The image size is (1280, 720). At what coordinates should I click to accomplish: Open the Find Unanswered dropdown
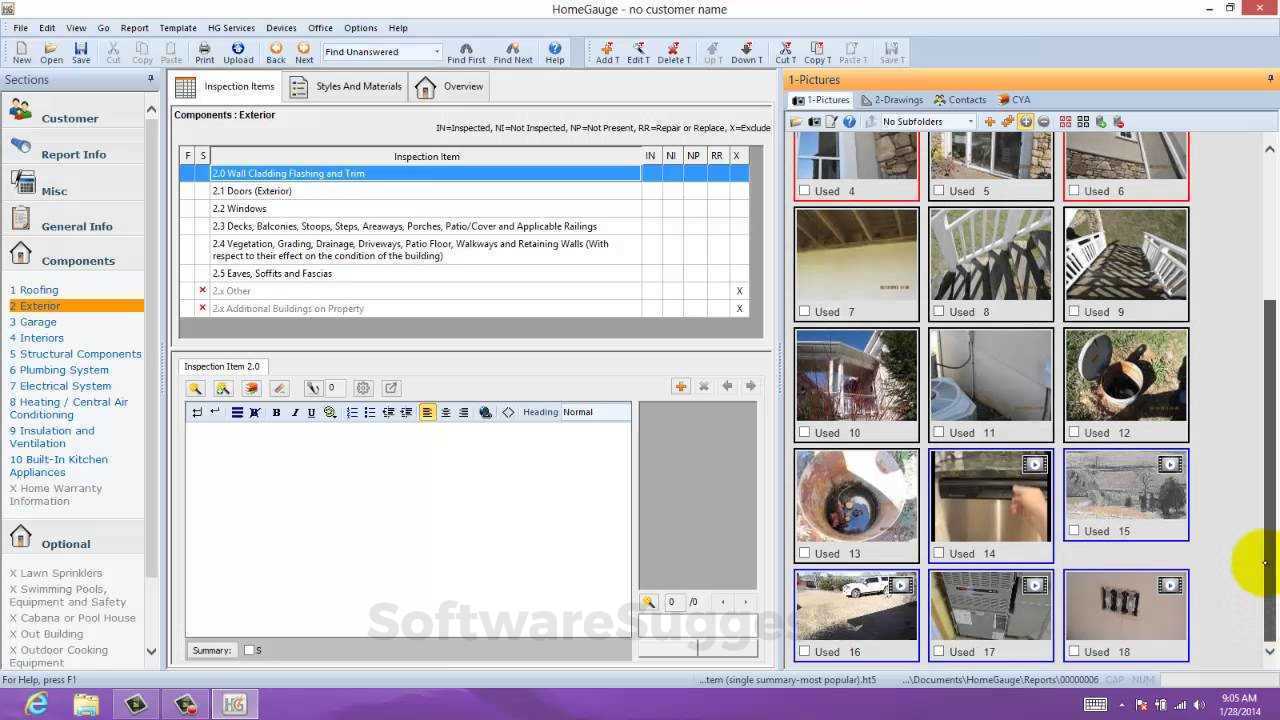click(436, 52)
